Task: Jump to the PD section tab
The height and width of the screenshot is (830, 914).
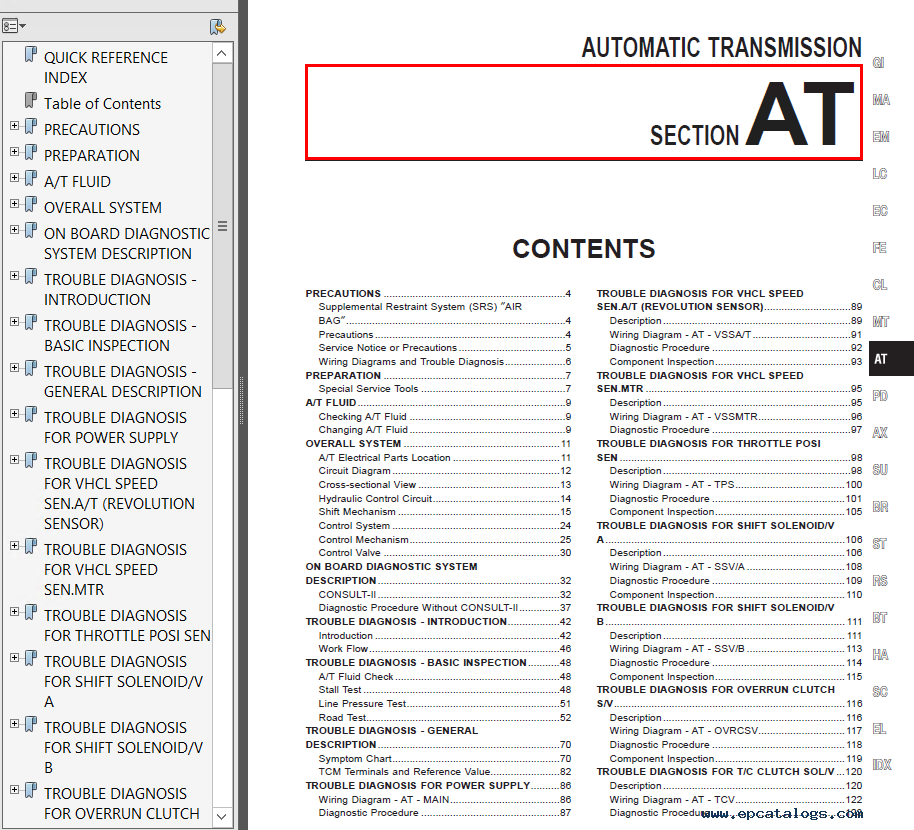Action: coord(880,396)
